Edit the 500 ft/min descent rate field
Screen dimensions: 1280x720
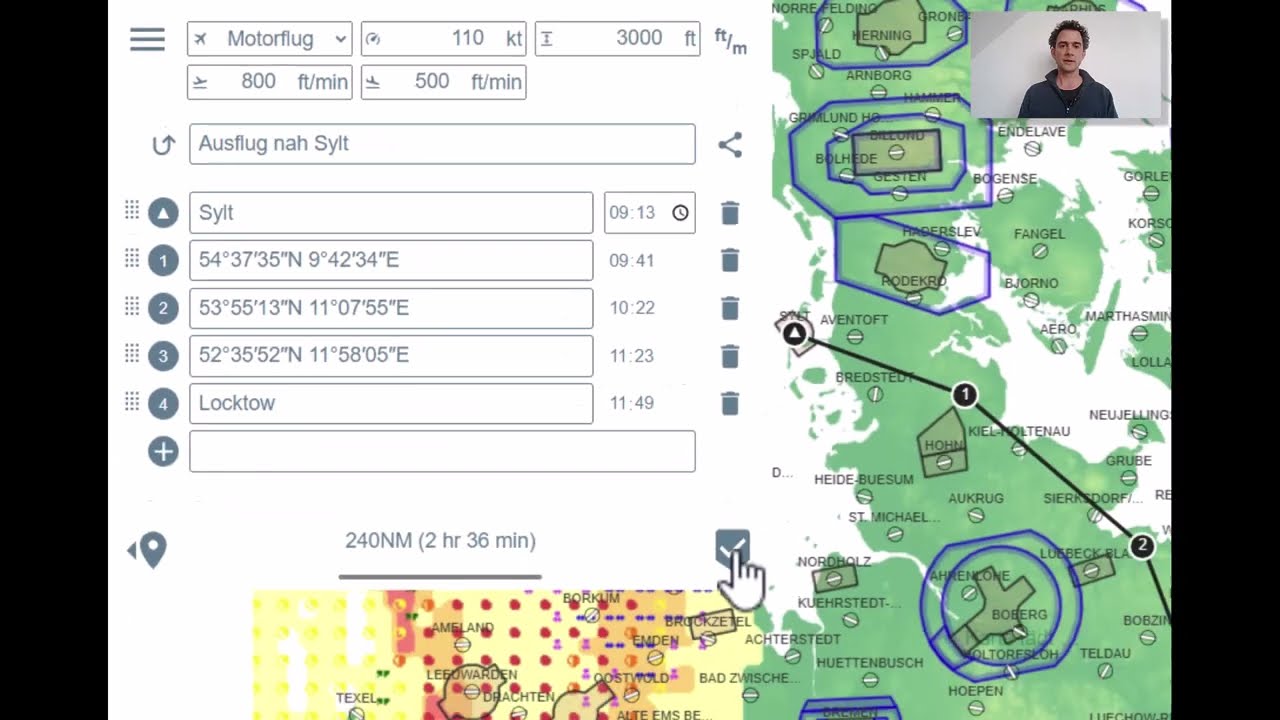[444, 82]
